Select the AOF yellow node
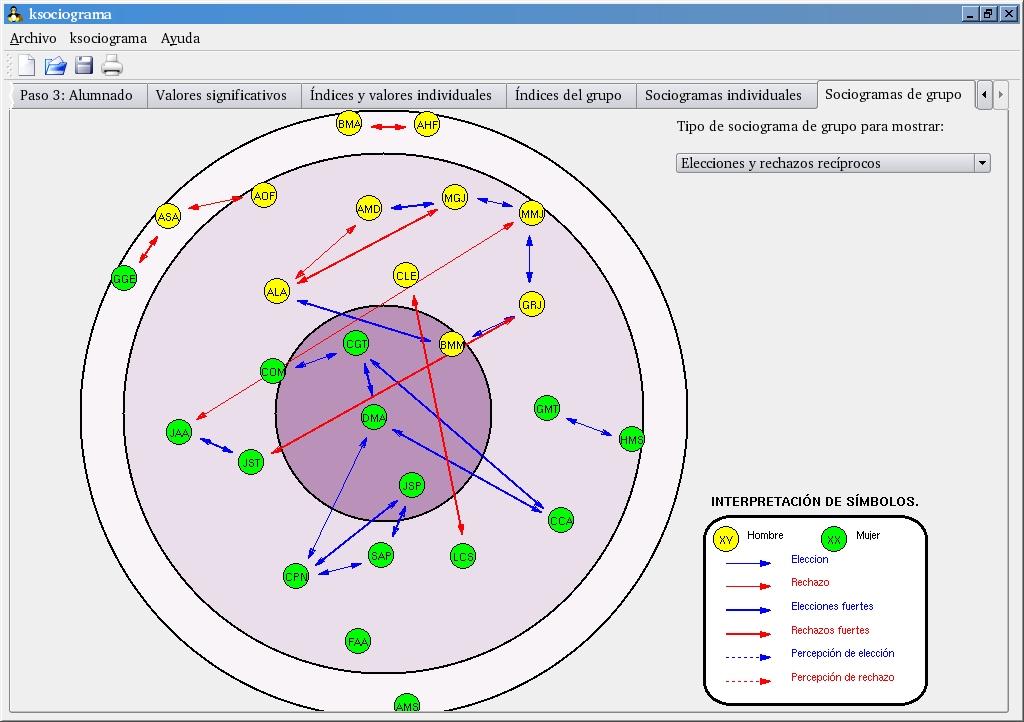The height and width of the screenshot is (722, 1024). click(264, 195)
